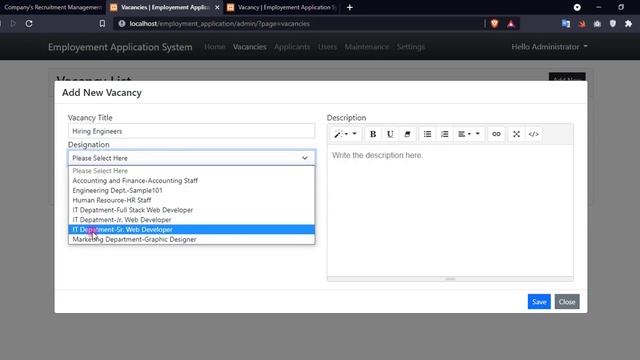Click the browser address bar URL

[219, 24]
